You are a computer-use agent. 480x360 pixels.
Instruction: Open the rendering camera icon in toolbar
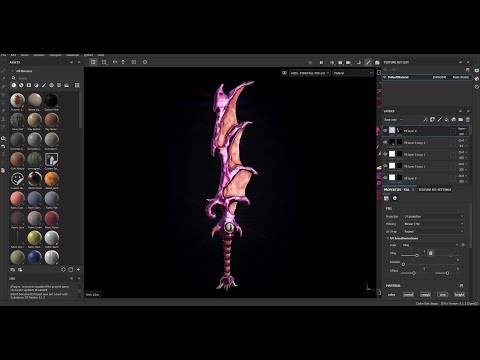[377, 62]
